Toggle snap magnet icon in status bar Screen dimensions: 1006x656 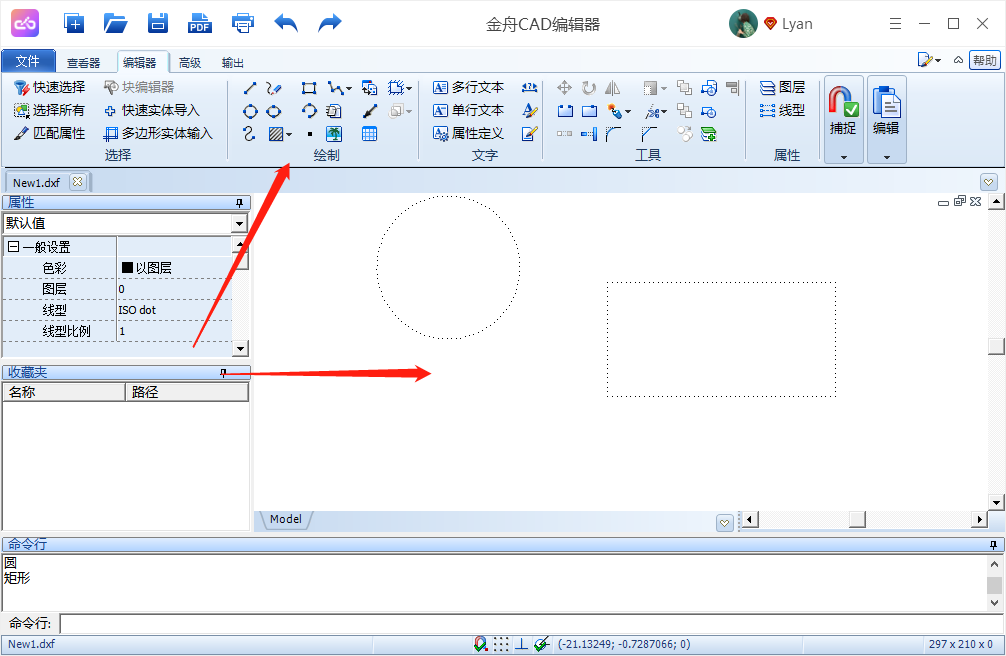pyautogui.click(x=481, y=644)
